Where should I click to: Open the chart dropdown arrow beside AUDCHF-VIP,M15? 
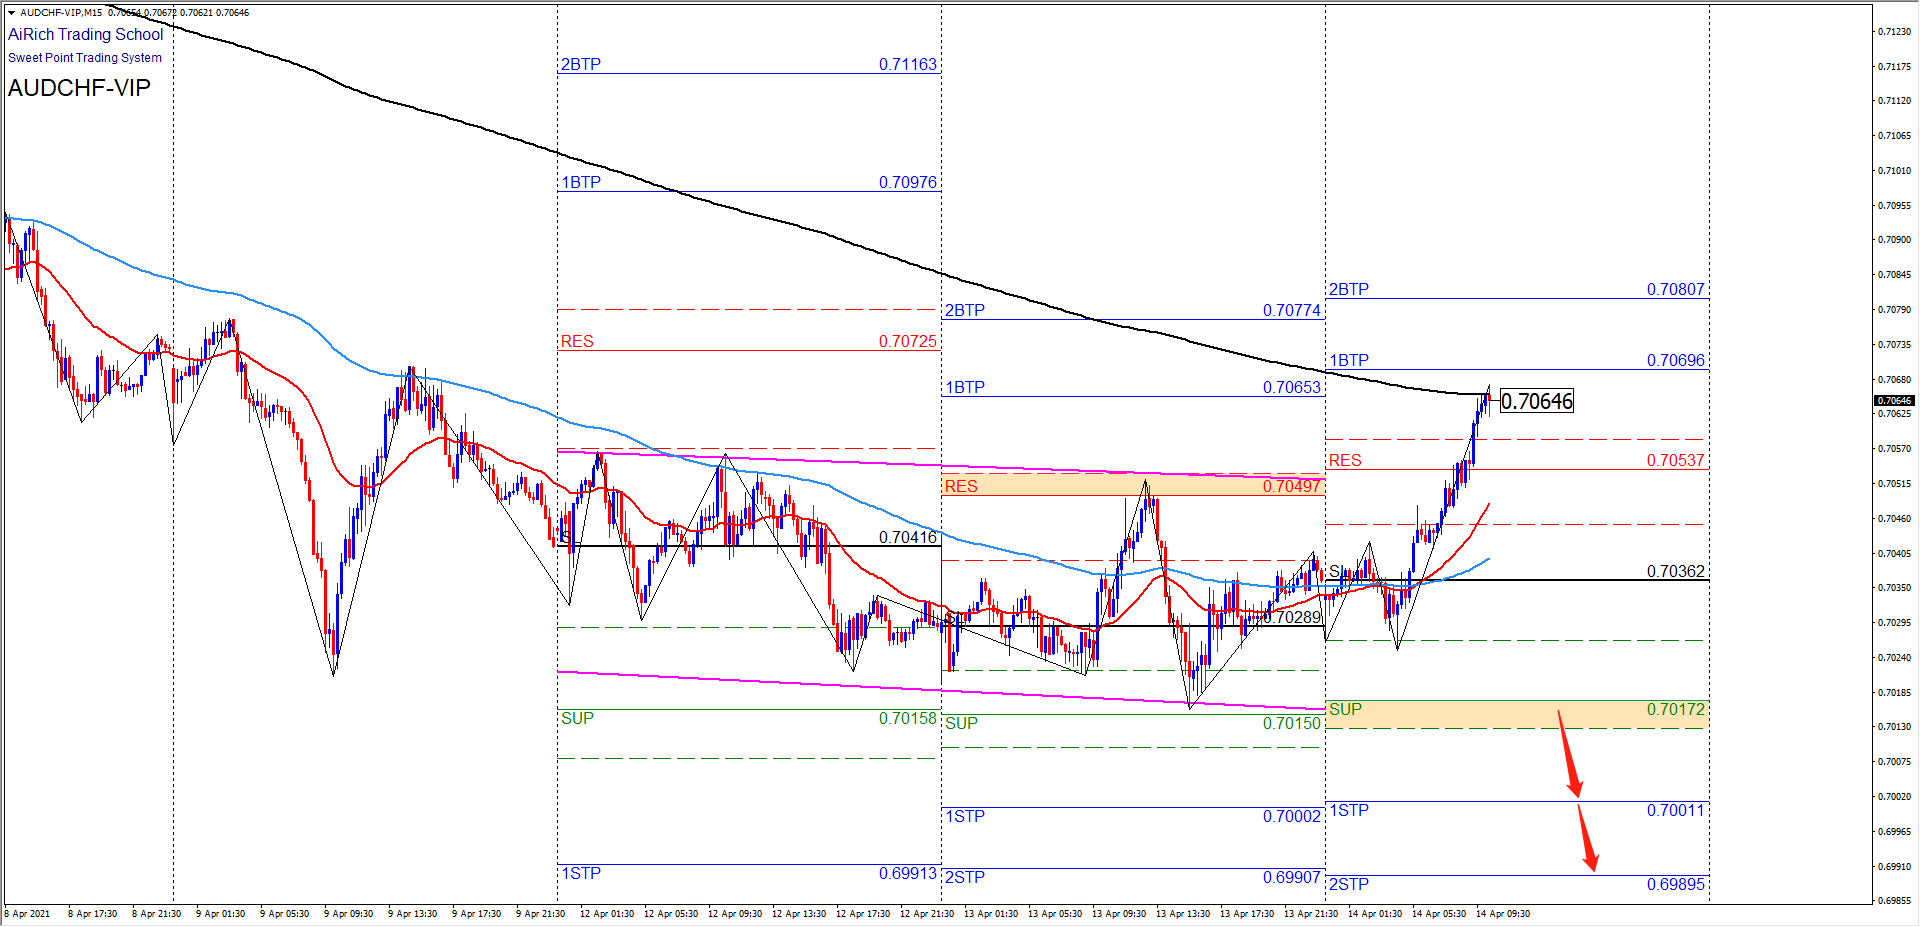coord(11,13)
